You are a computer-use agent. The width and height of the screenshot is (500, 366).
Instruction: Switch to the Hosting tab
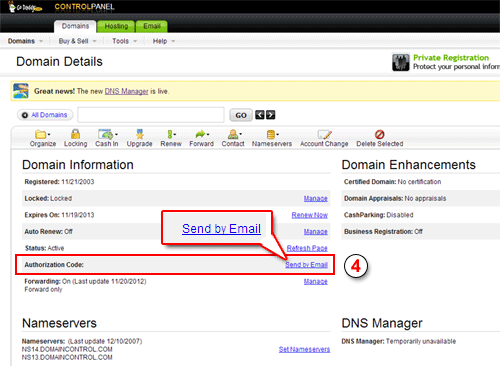pos(116,26)
